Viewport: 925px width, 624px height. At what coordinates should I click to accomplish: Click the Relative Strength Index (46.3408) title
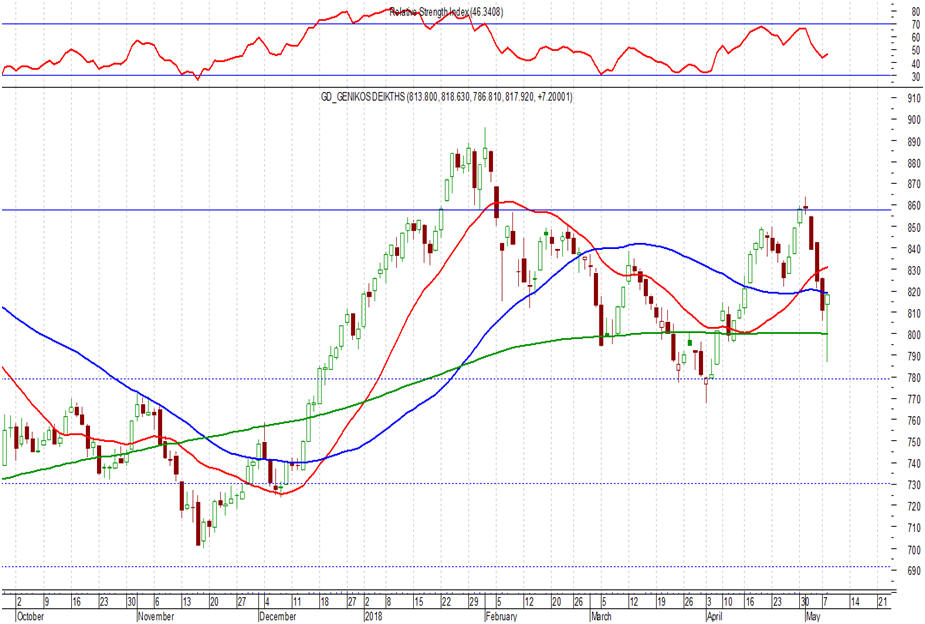(446, 12)
